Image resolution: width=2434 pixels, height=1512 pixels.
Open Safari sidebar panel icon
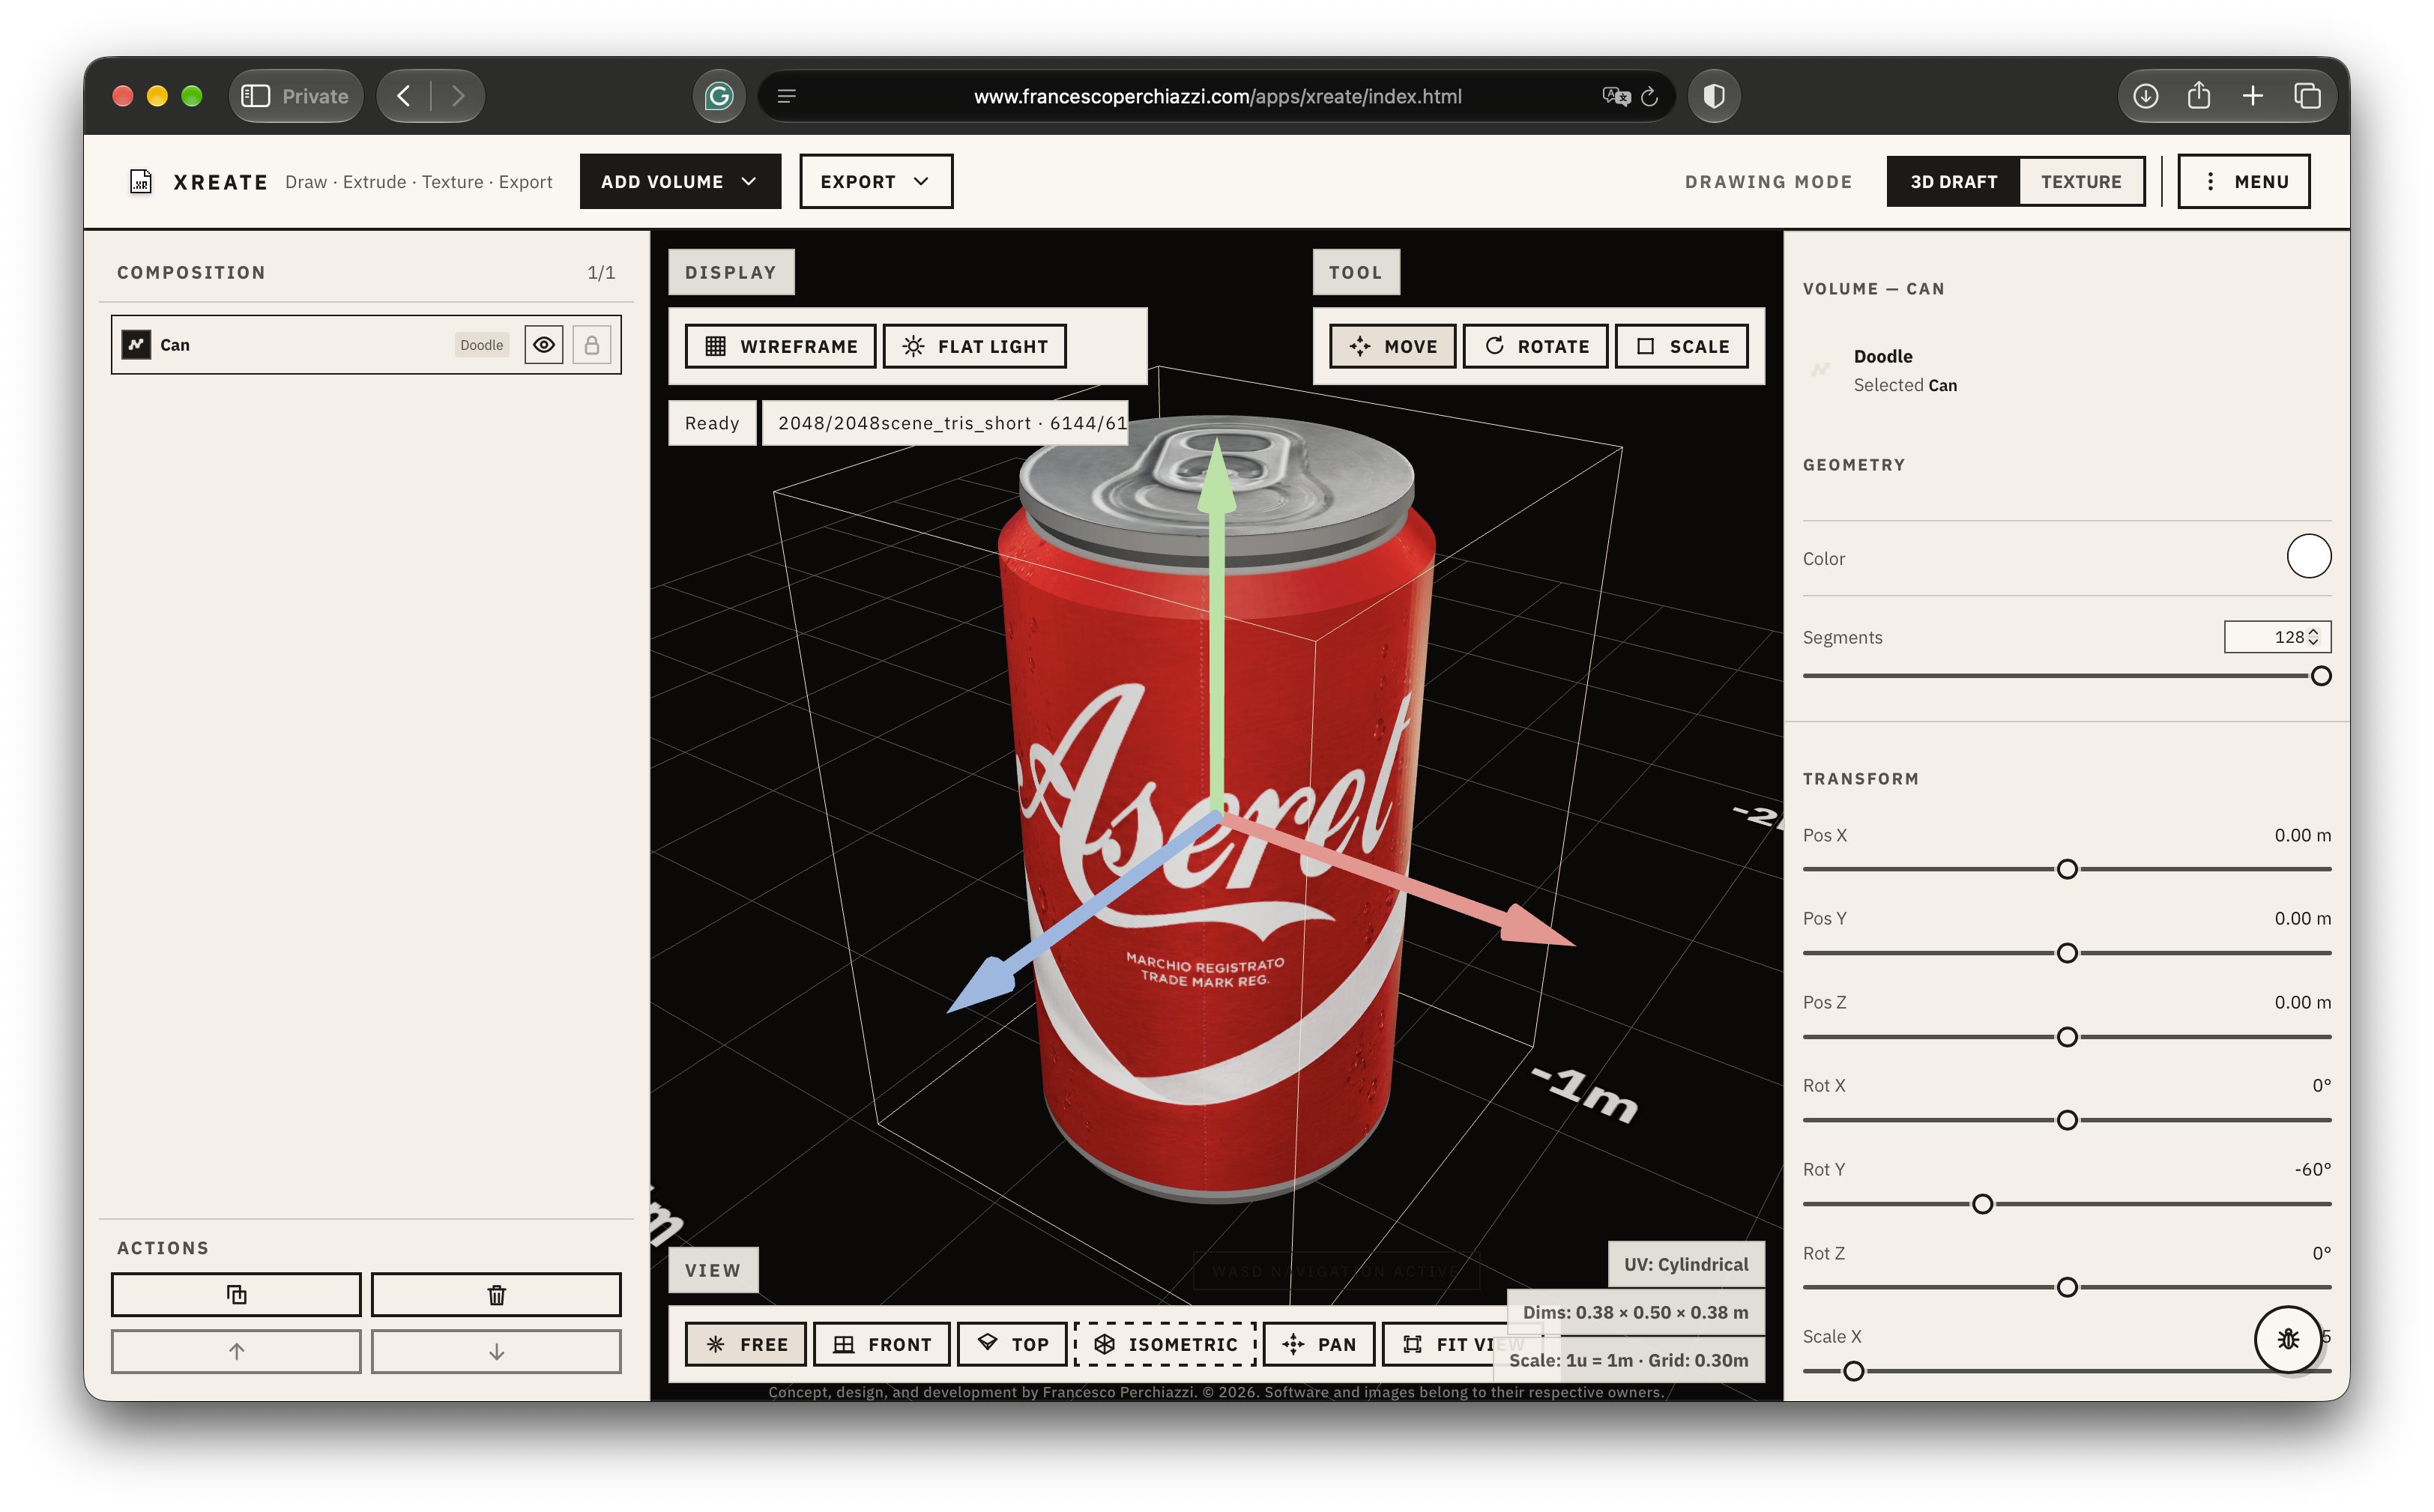[x=255, y=96]
